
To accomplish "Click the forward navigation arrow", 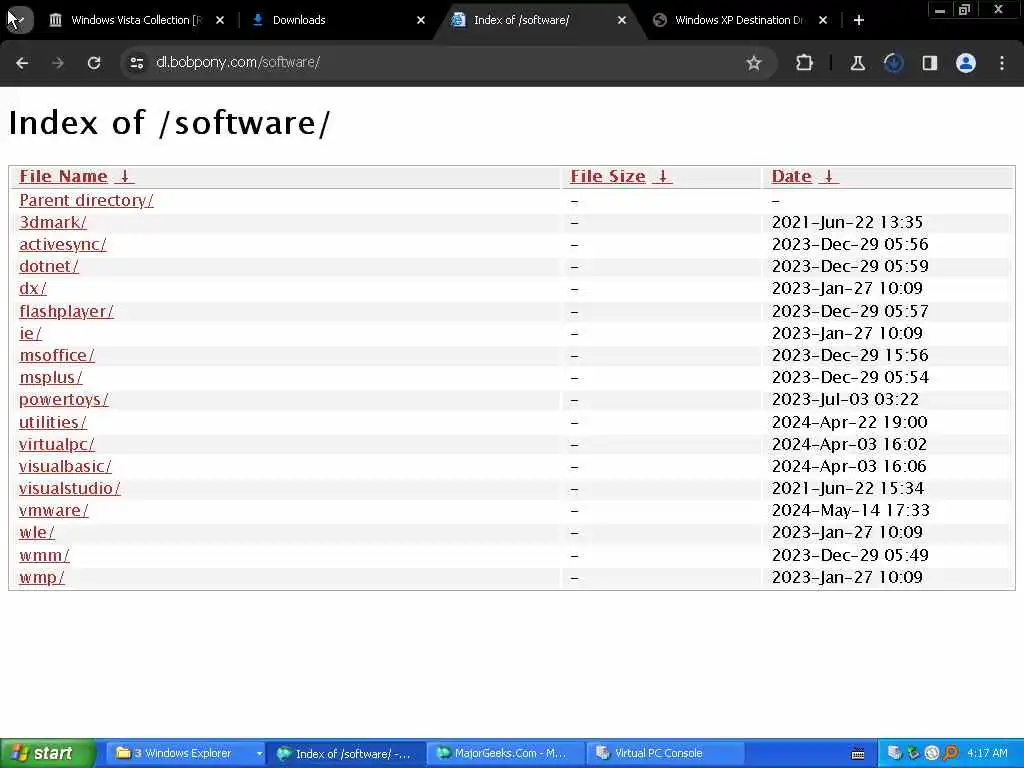I will click(57, 63).
